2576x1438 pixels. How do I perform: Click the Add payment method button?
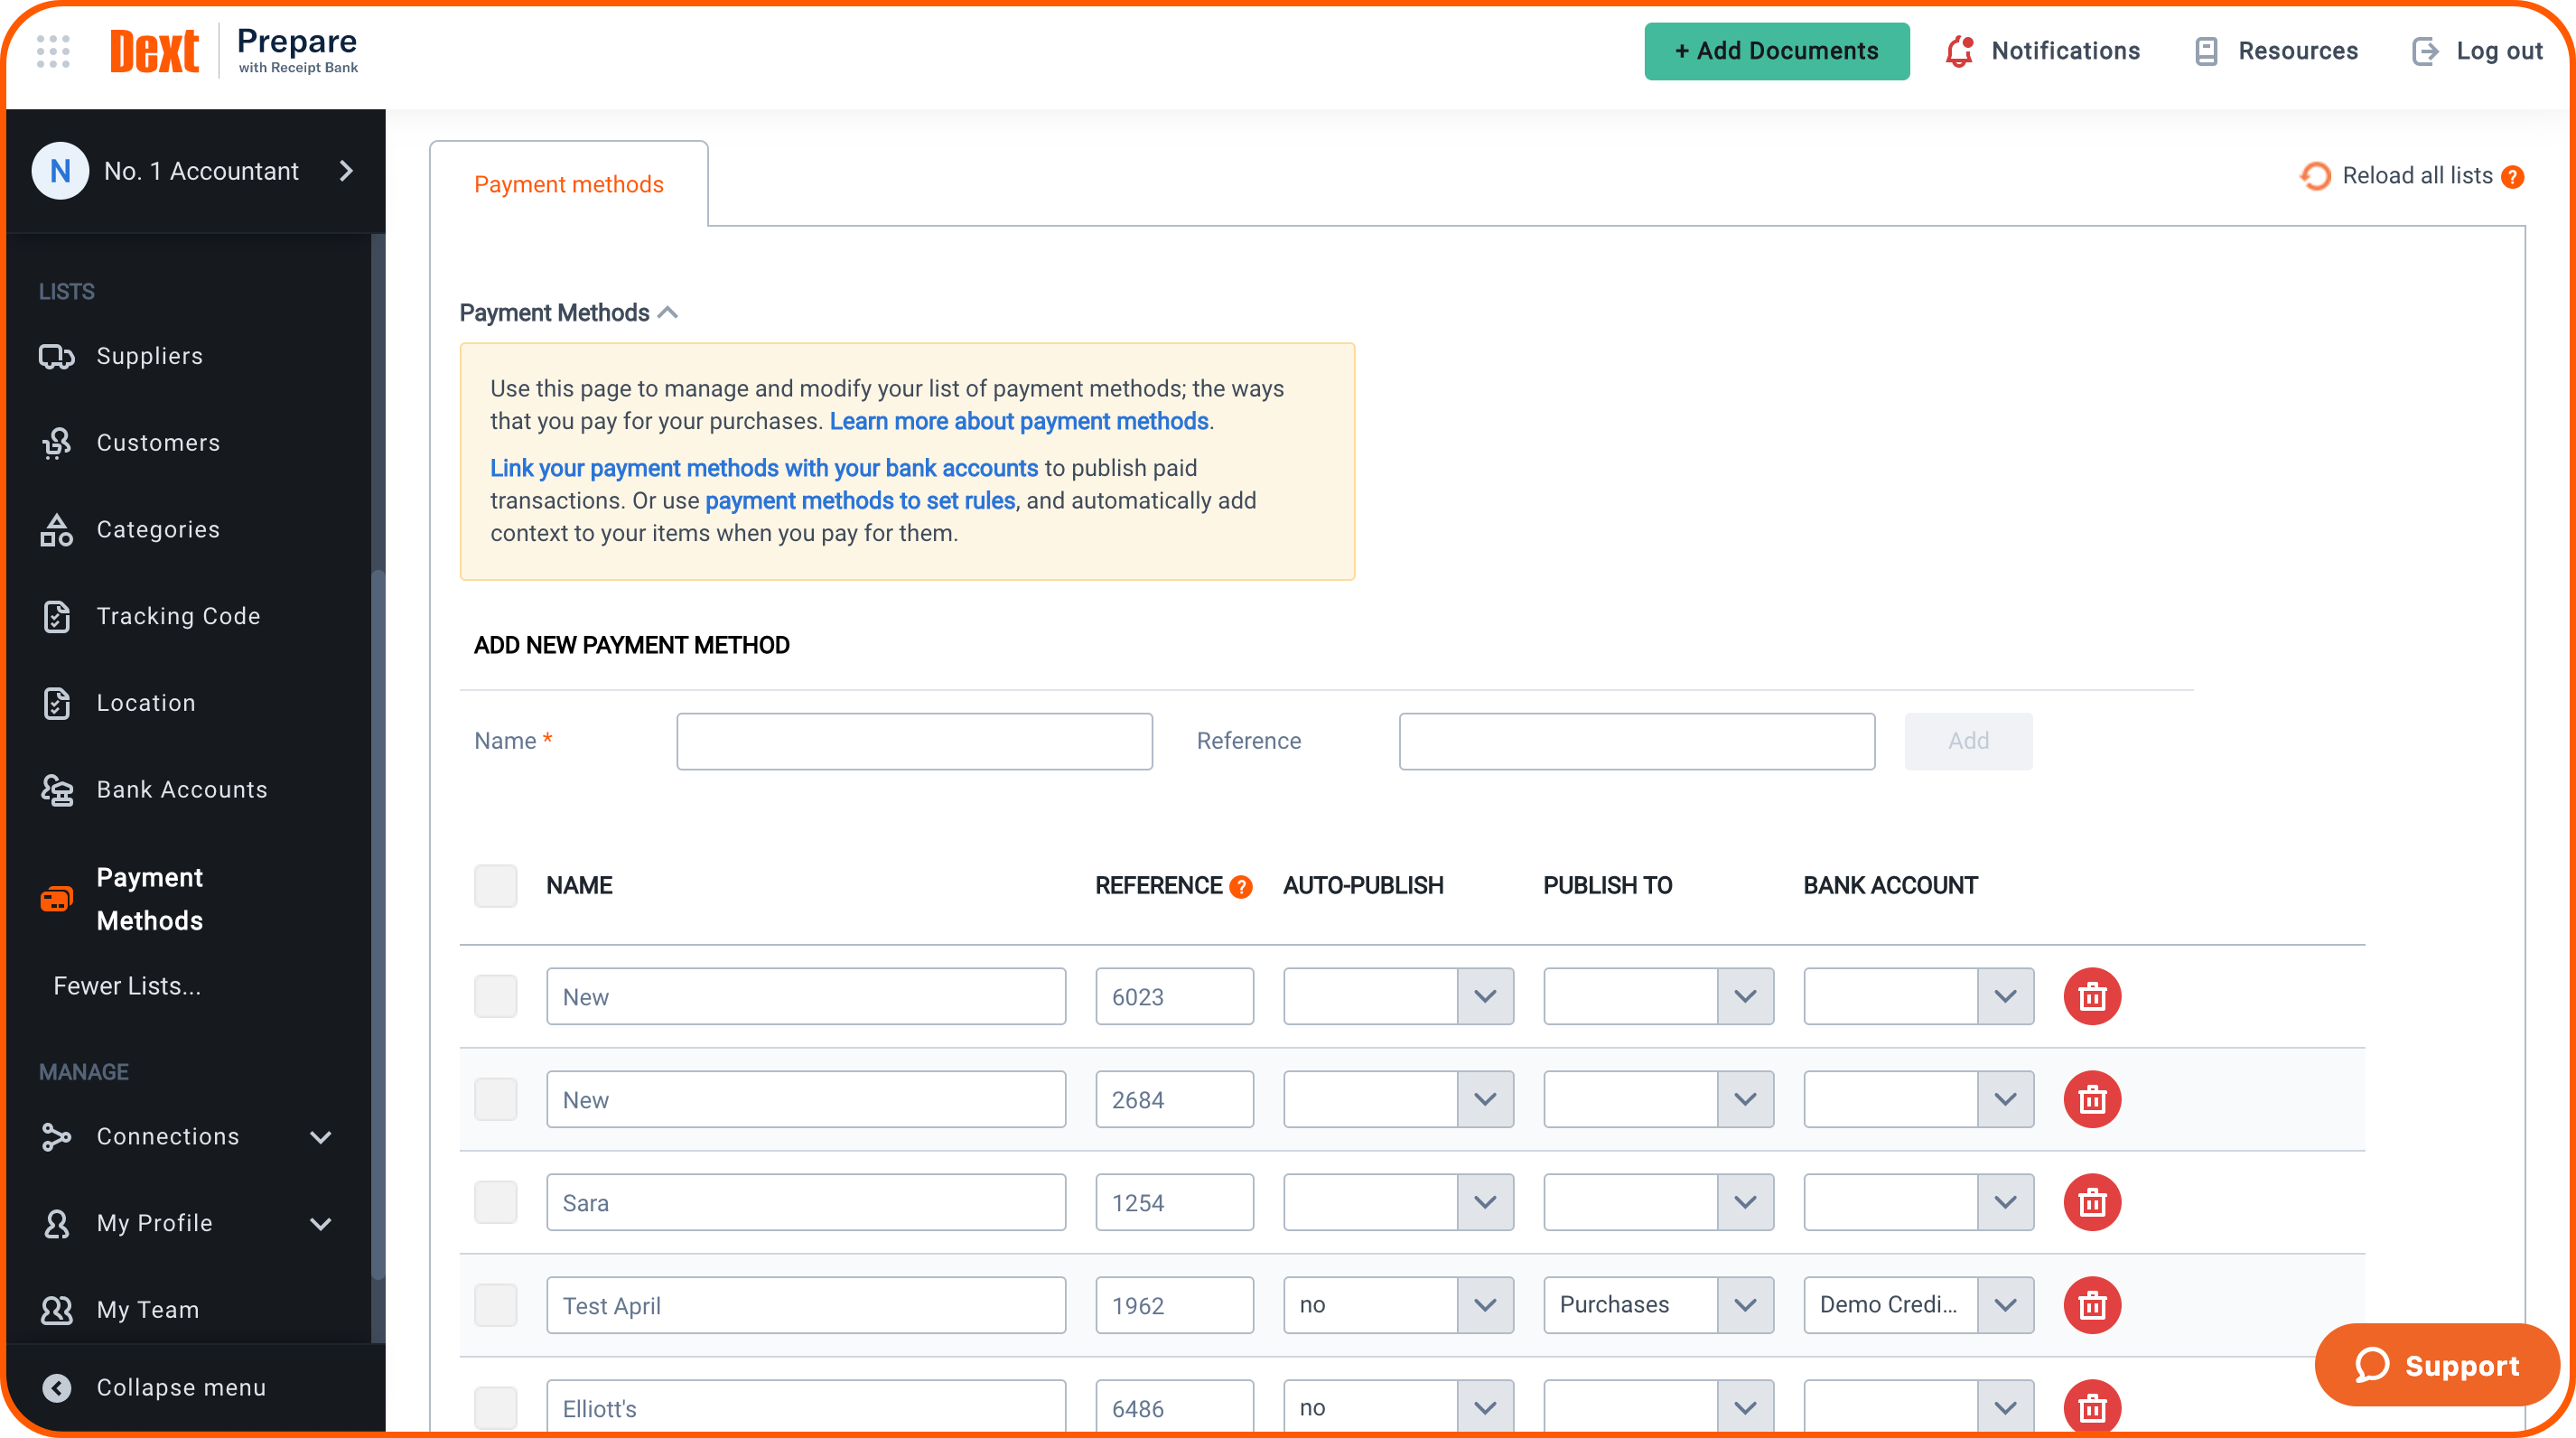[x=1968, y=741]
